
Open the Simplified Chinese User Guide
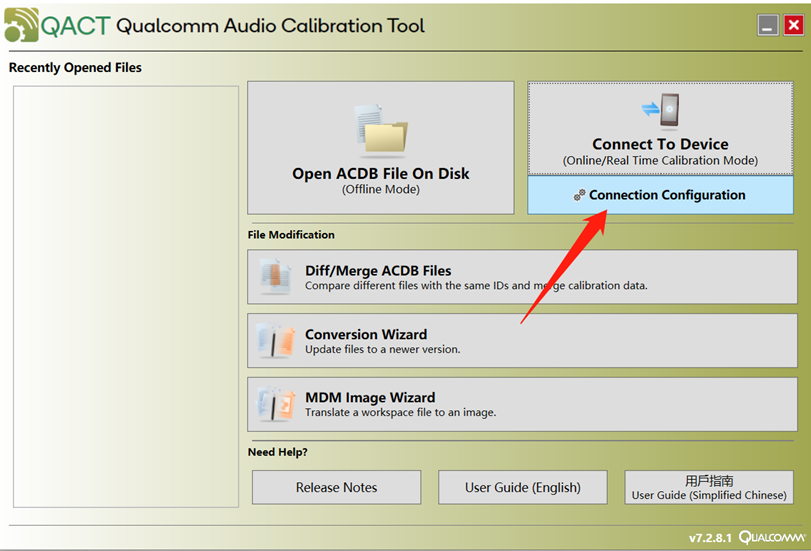pos(709,487)
